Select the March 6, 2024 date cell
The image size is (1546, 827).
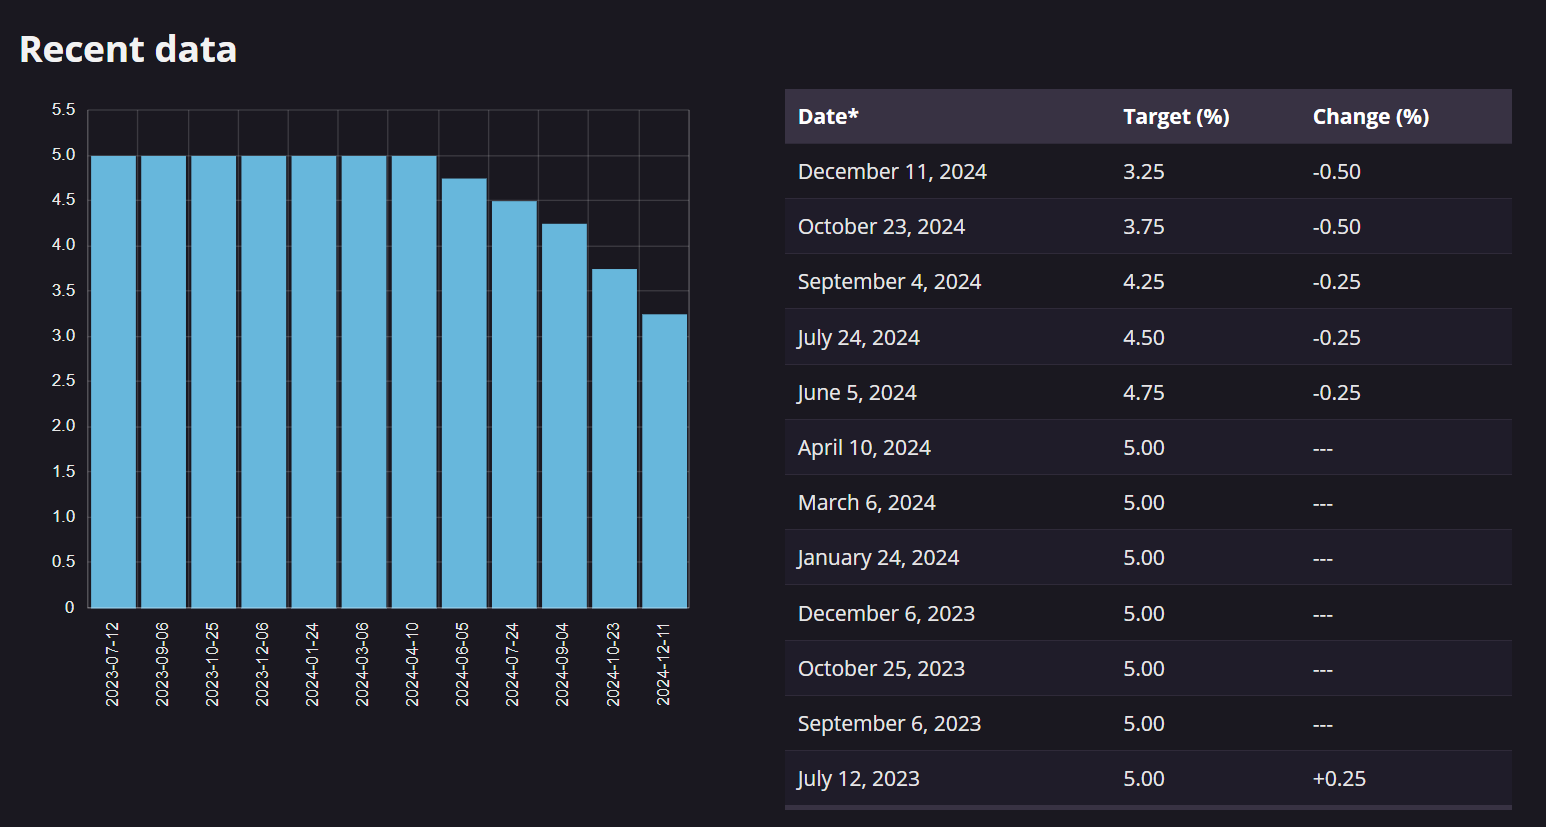tap(867, 503)
